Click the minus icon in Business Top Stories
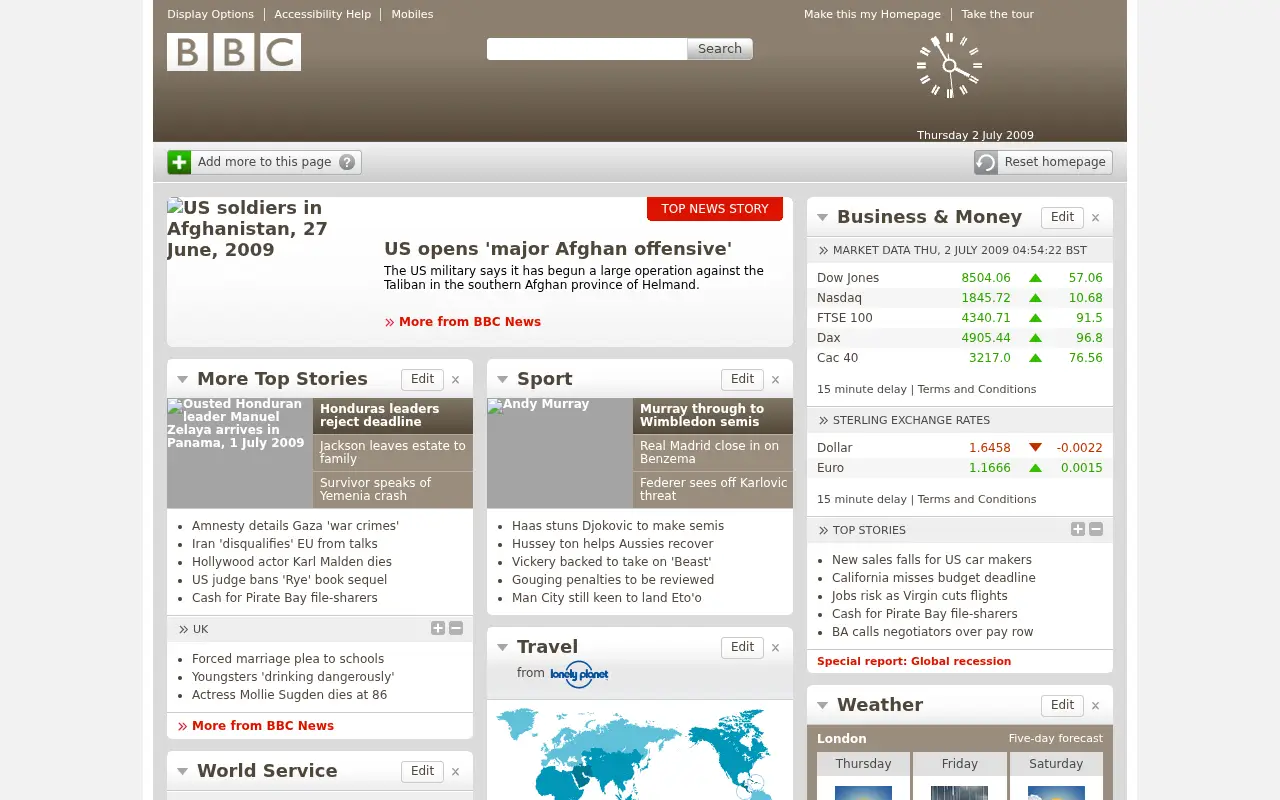 click(x=1096, y=529)
